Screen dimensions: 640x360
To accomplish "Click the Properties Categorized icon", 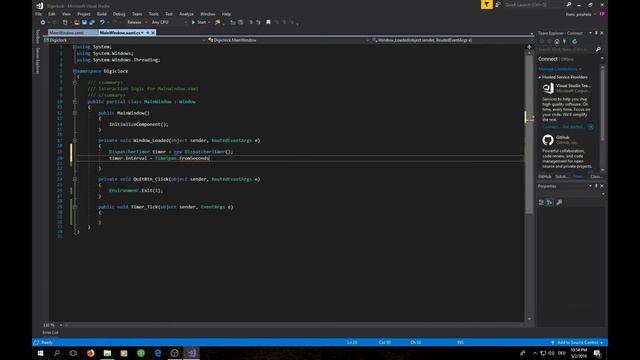I will [541, 202].
